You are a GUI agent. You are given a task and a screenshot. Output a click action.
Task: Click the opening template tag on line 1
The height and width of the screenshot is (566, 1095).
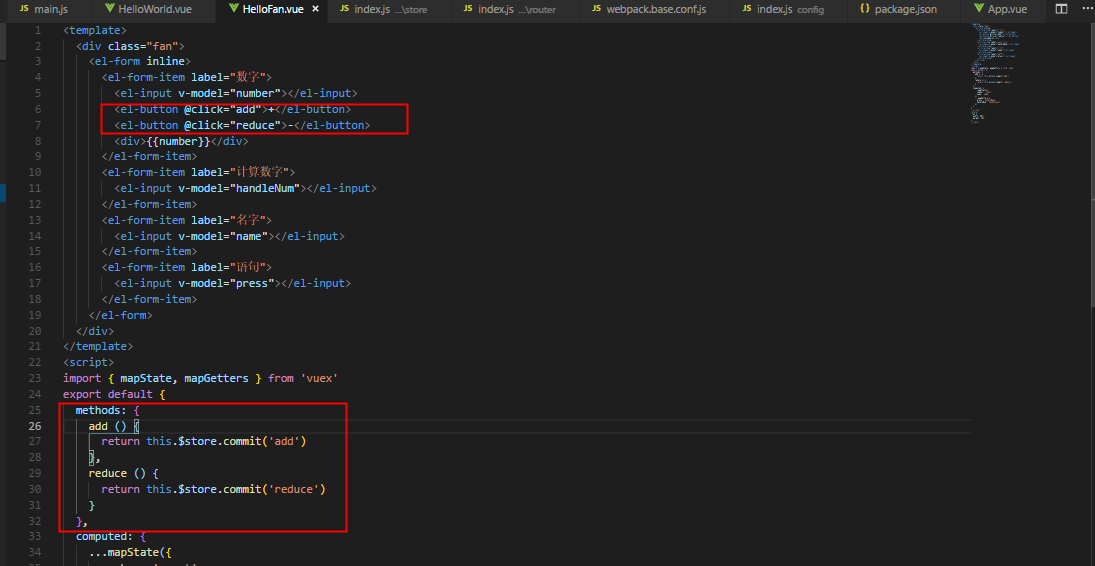(x=95, y=30)
